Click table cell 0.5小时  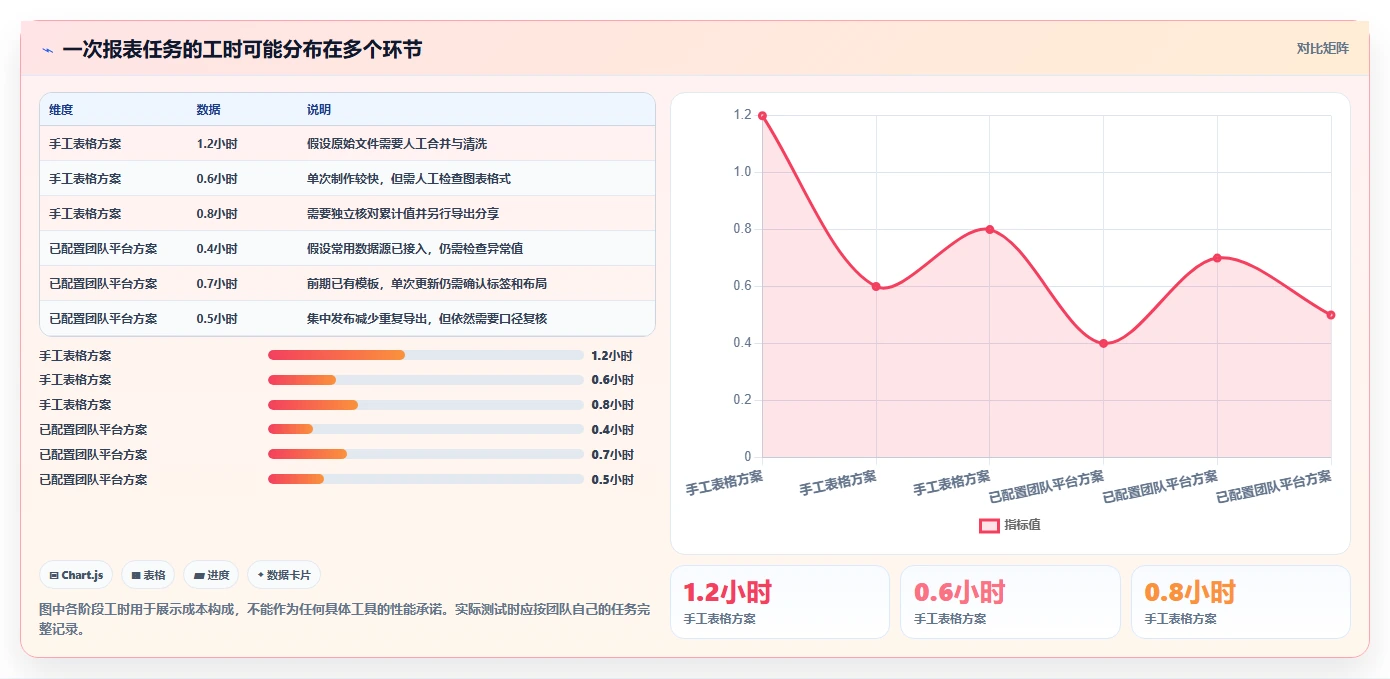click(217, 319)
